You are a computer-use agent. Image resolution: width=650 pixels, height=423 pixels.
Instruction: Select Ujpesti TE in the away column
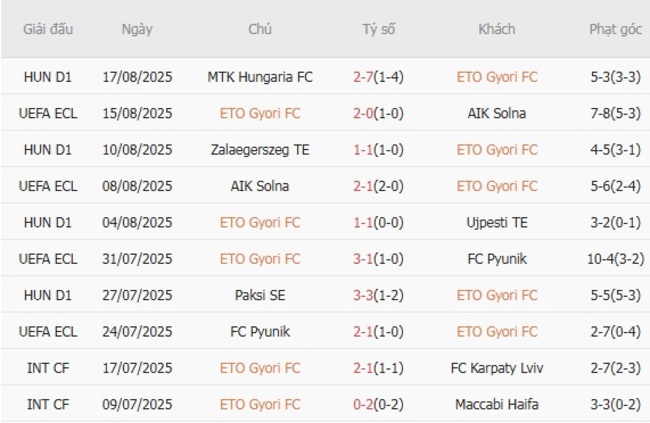pyautogui.click(x=497, y=222)
